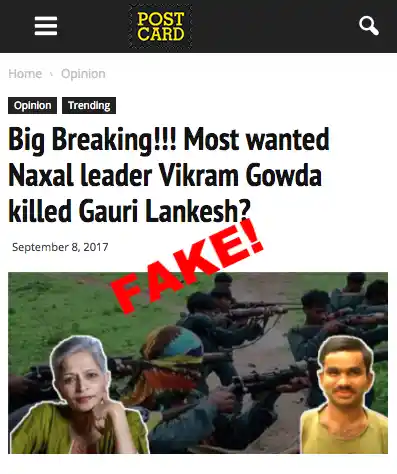Open search with the magnifier icon
This screenshot has height=474, width=397.
(x=369, y=26)
